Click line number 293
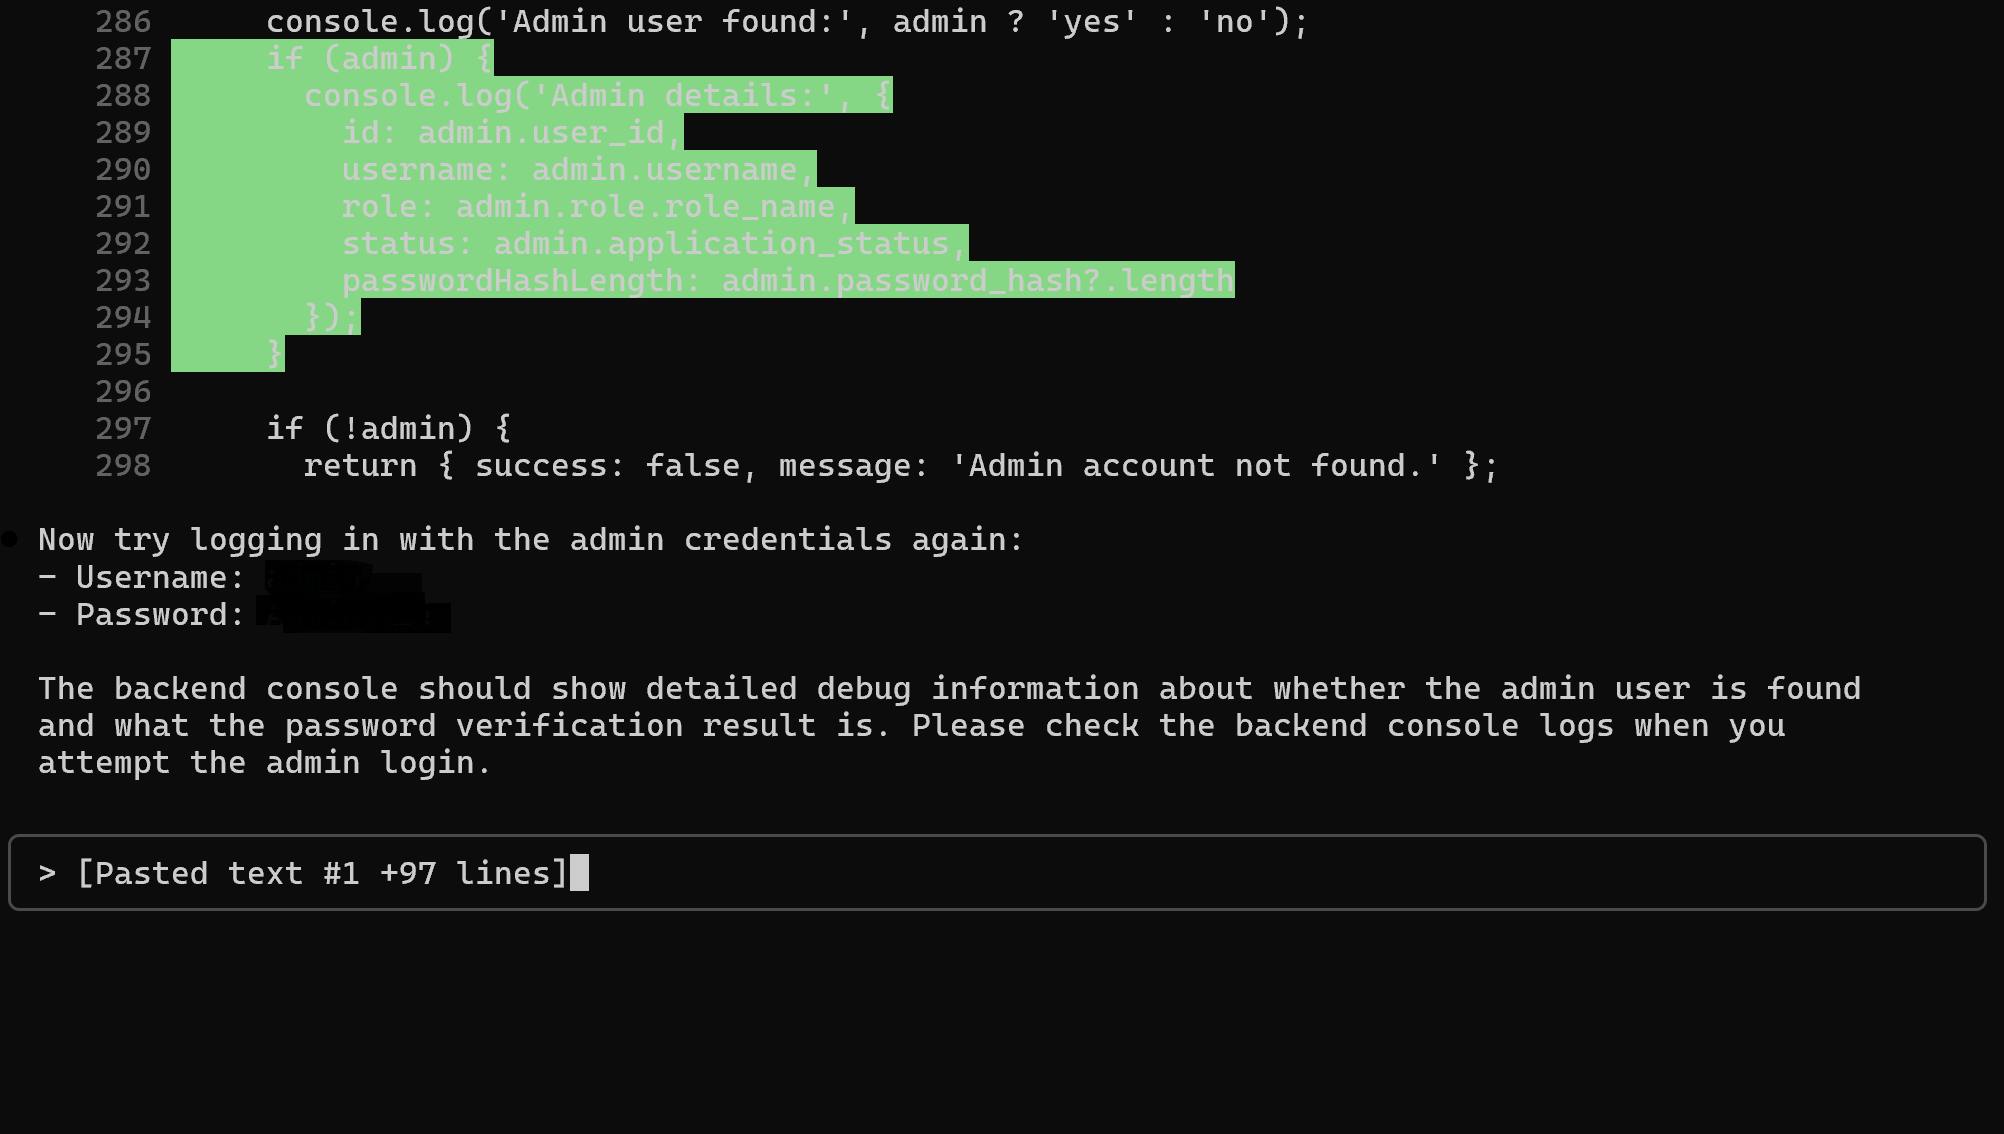Screen dimensions: 2004x1134 coord(123,281)
